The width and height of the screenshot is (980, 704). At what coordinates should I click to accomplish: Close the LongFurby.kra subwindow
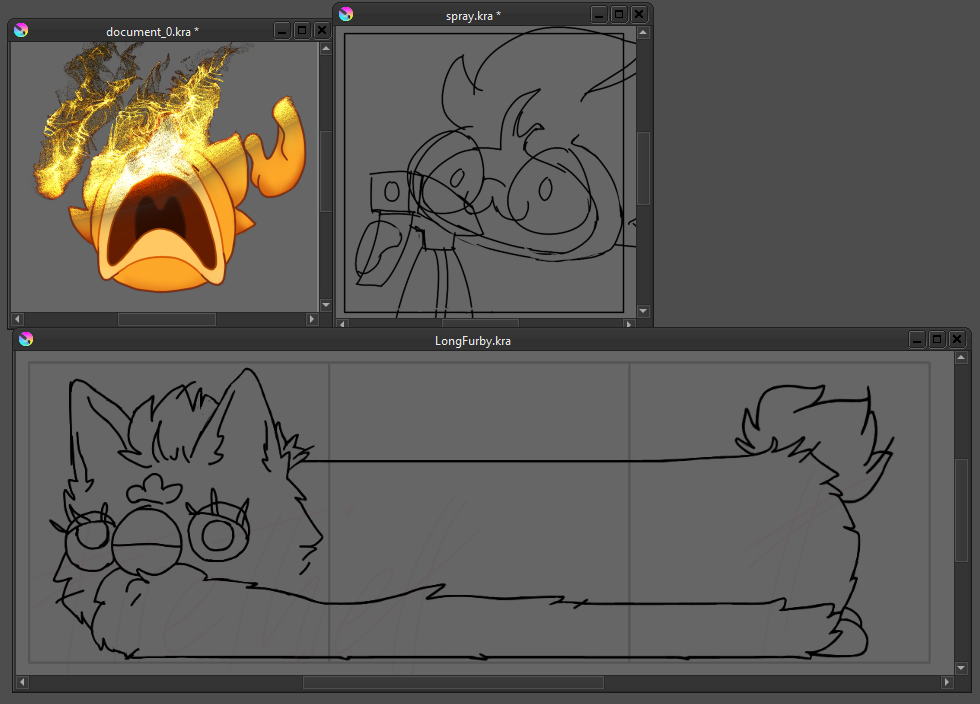(x=957, y=340)
